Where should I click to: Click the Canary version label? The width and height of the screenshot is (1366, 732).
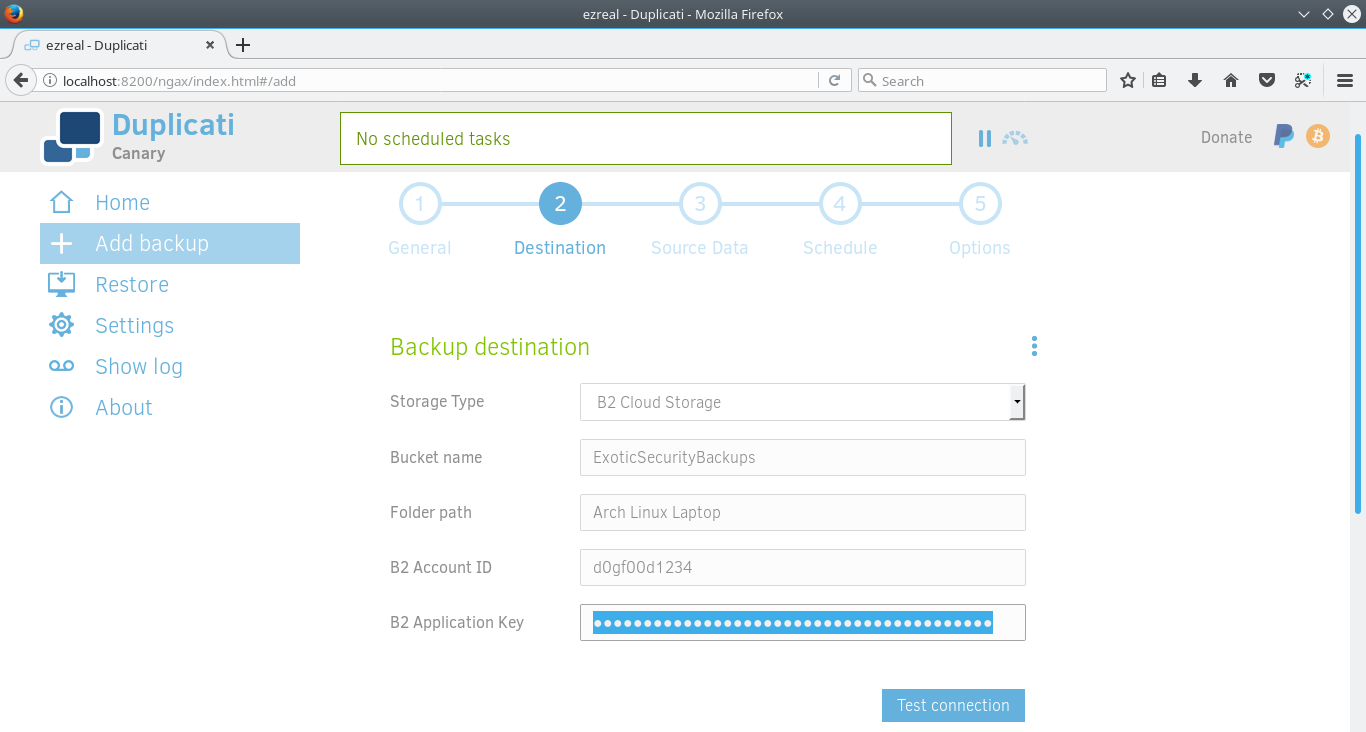point(138,153)
